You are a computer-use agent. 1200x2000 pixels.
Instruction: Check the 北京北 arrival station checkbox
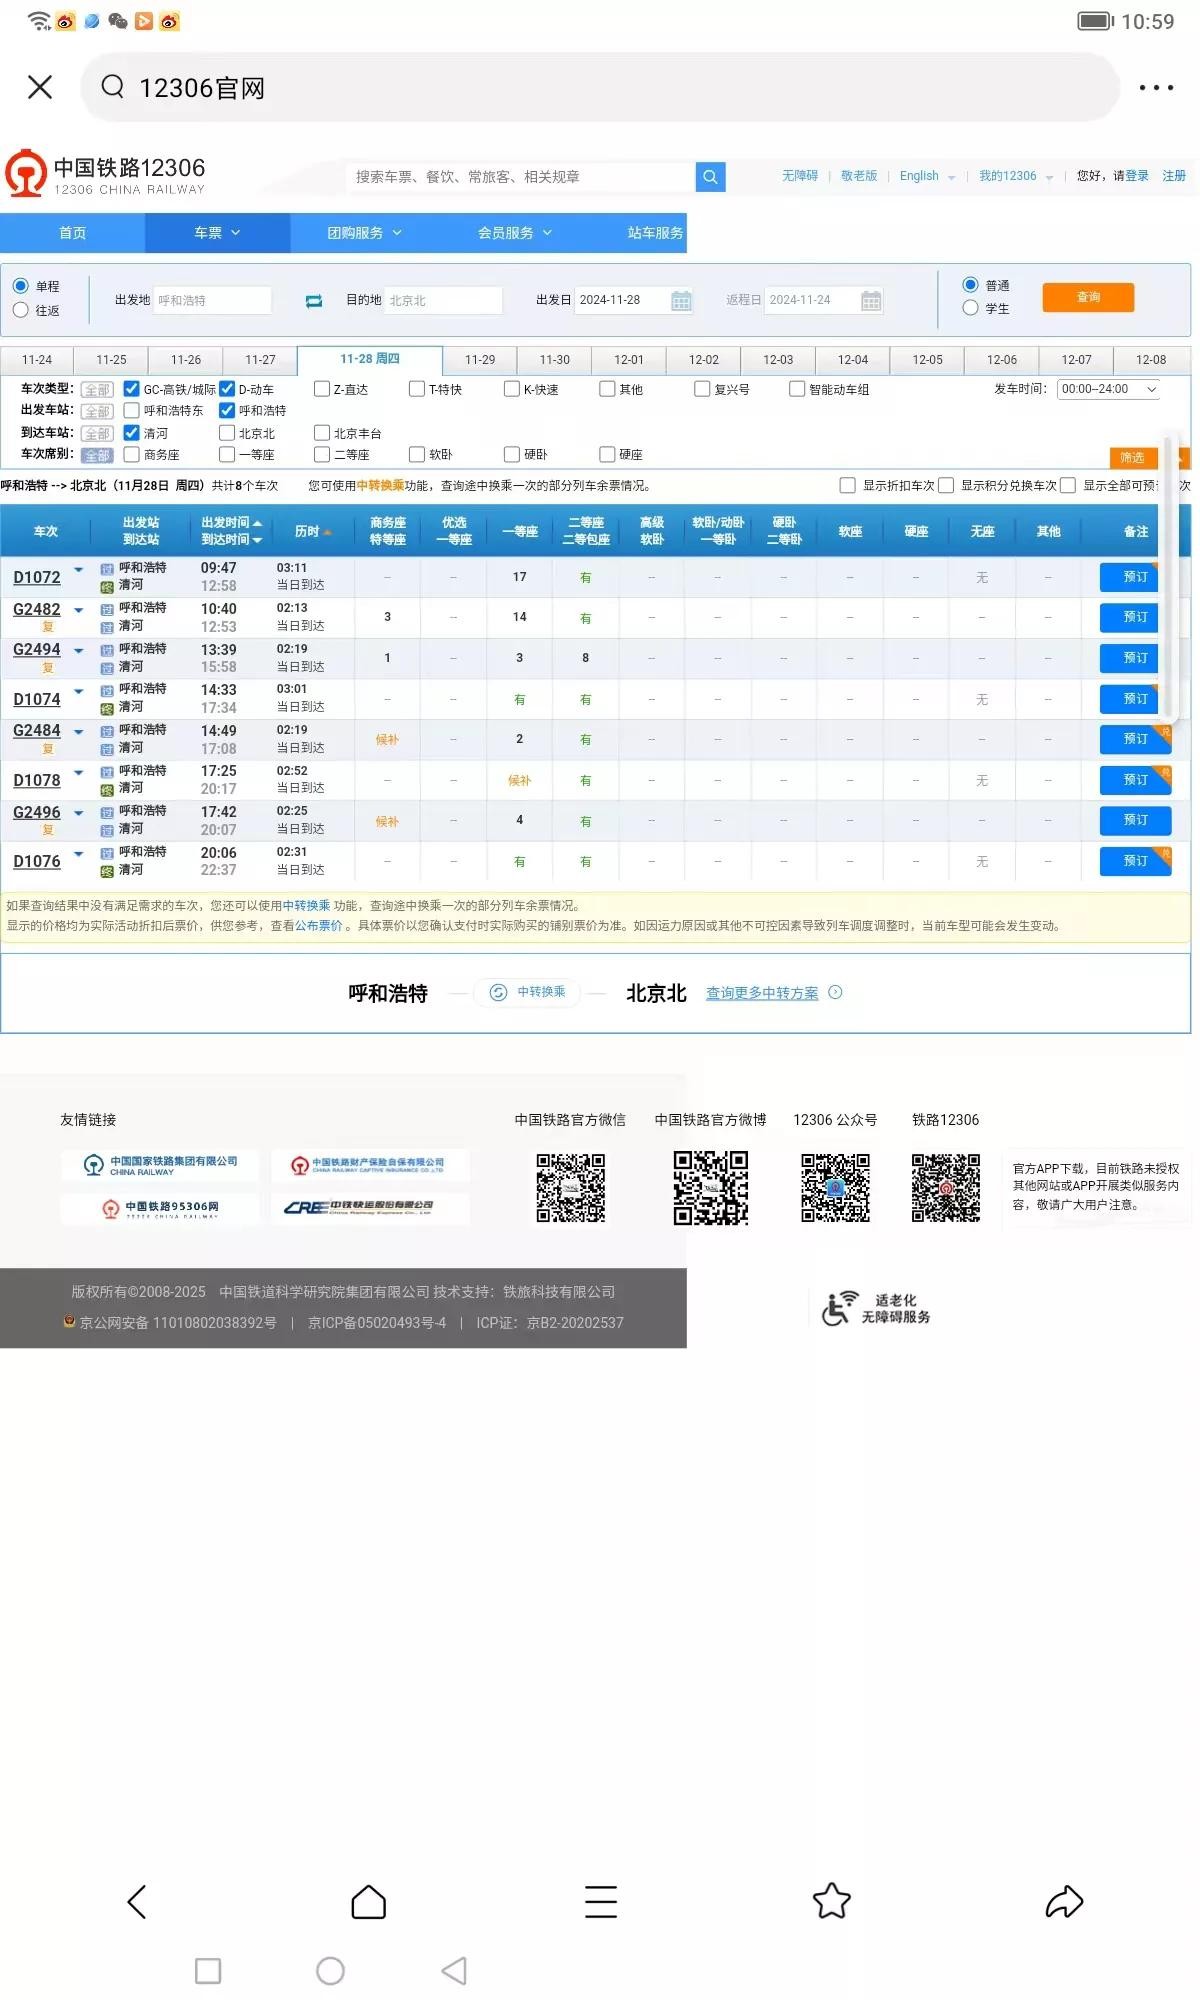coord(227,433)
